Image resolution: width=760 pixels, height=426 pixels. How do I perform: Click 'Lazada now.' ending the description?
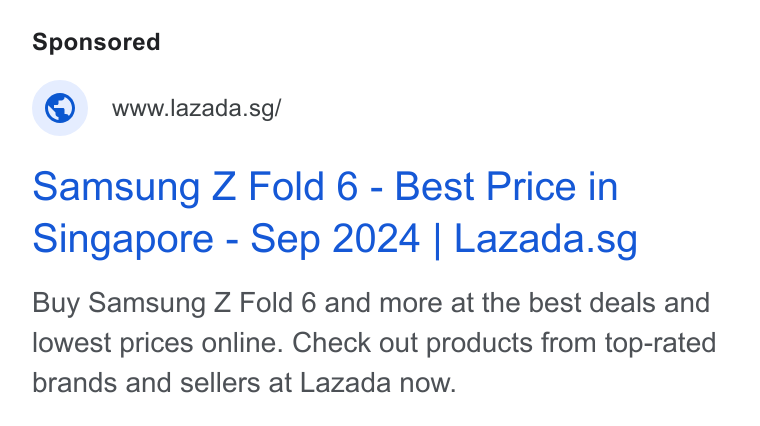point(378,383)
